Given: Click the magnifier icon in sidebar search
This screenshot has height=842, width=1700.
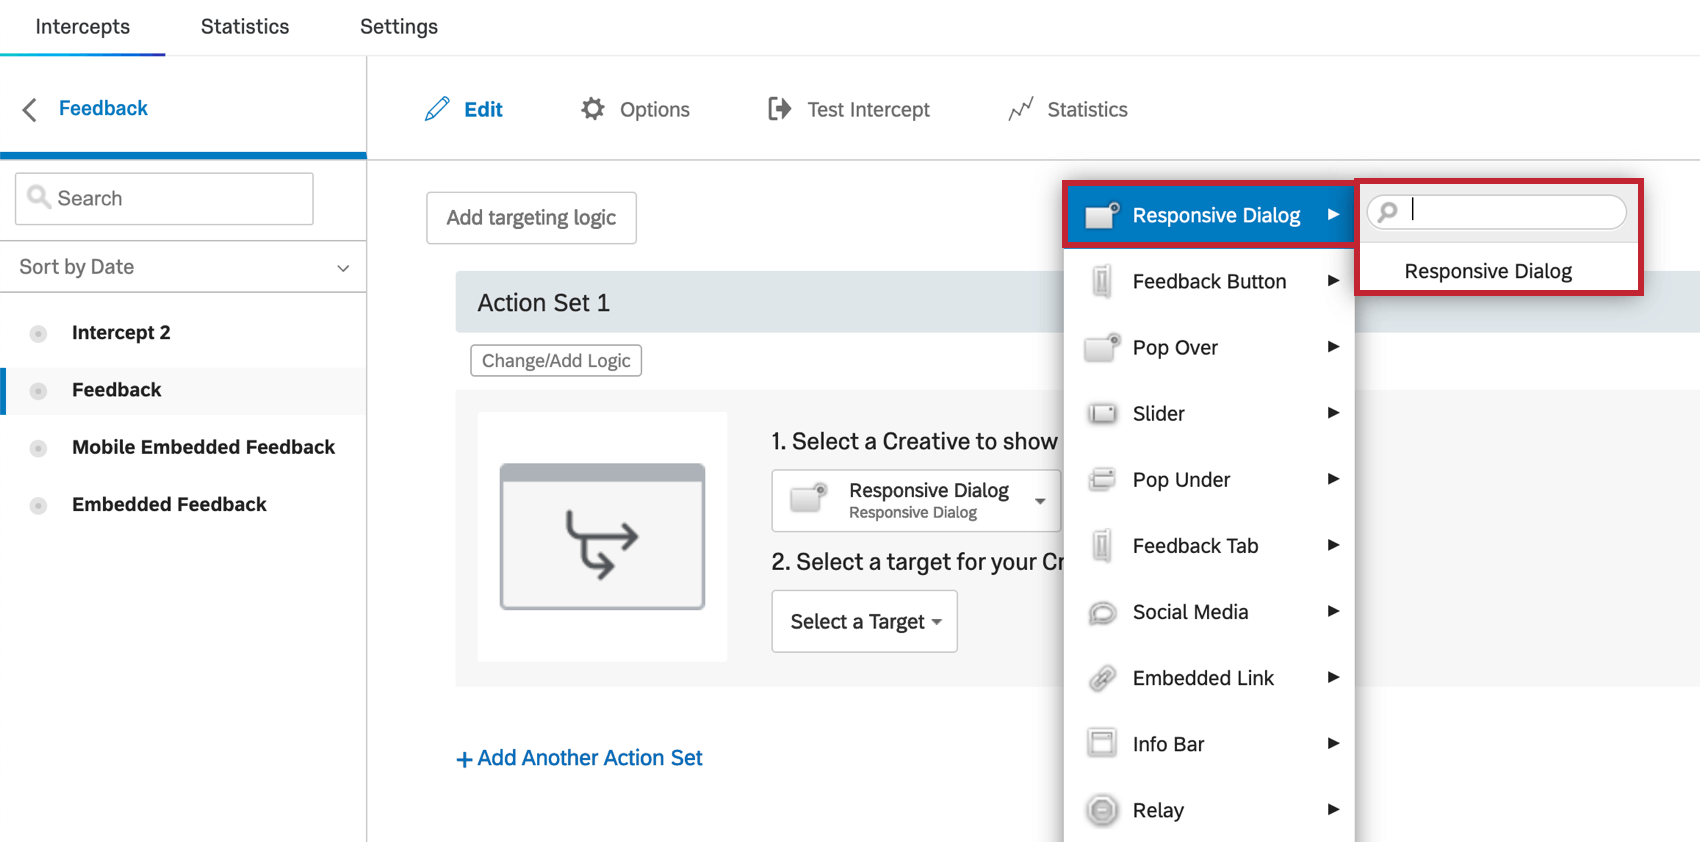Looking at the screenshot, I should click(x=39, y=197).
